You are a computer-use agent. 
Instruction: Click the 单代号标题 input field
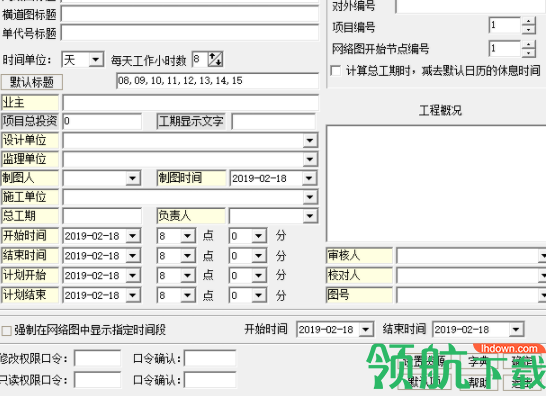(190, 33)
